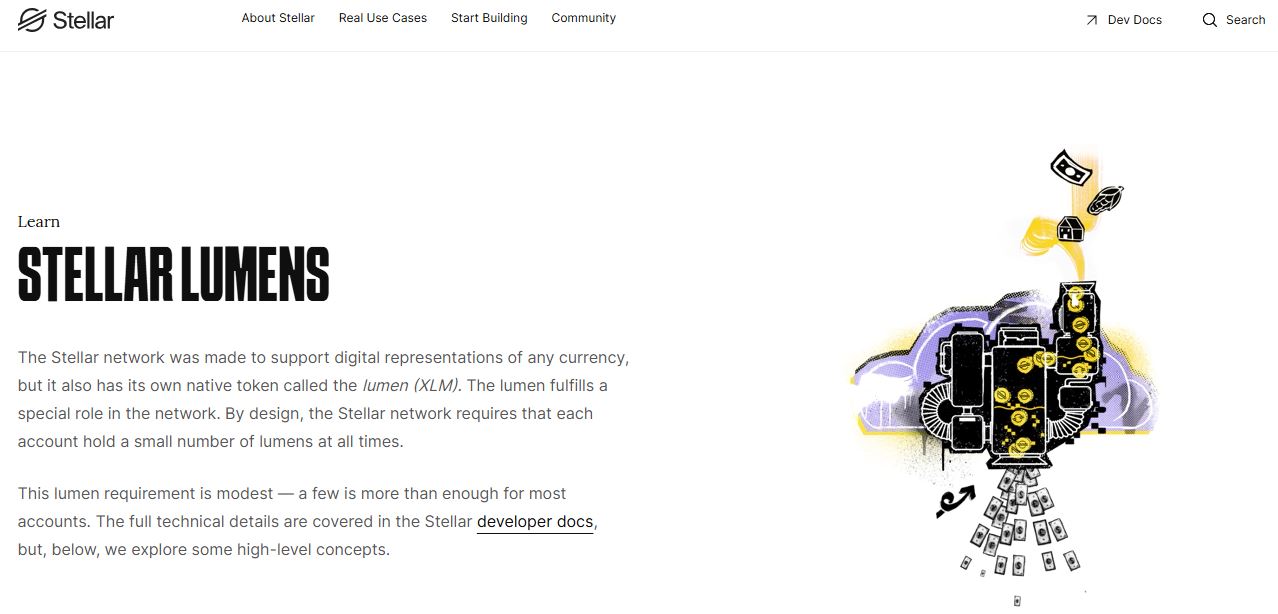Click the banknote icon atop the illustration
The width and height of the screenshot is (1278, 614).
1071,168
